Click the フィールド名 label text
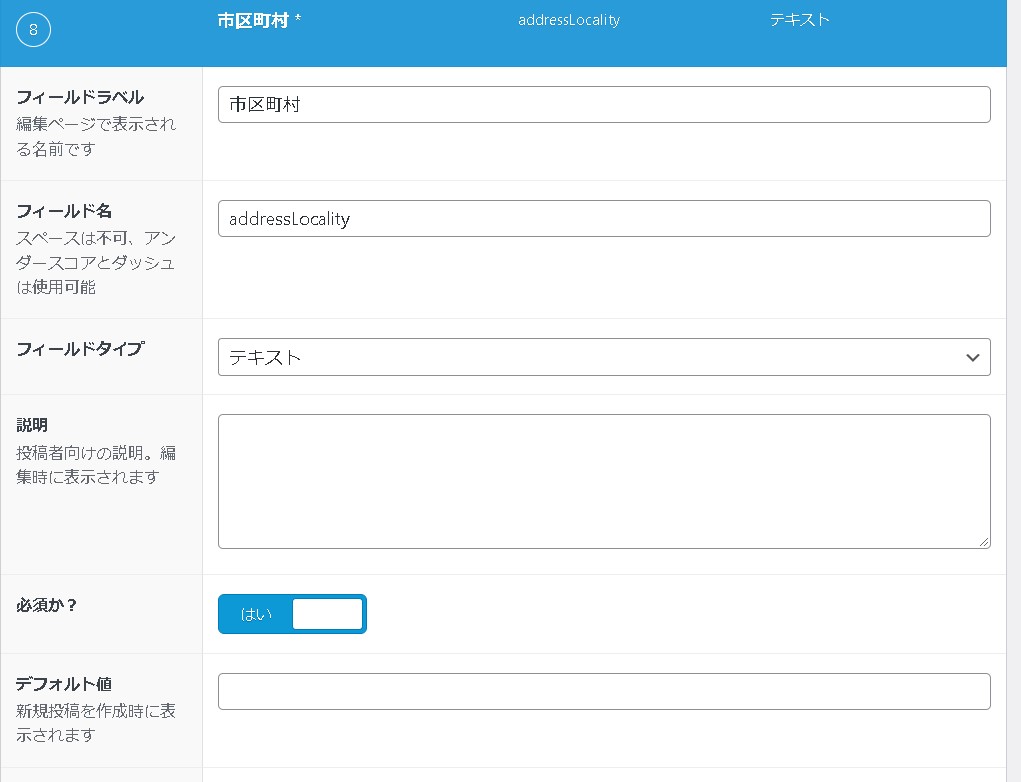The image size is (1021, 782). tap(64, 211)
